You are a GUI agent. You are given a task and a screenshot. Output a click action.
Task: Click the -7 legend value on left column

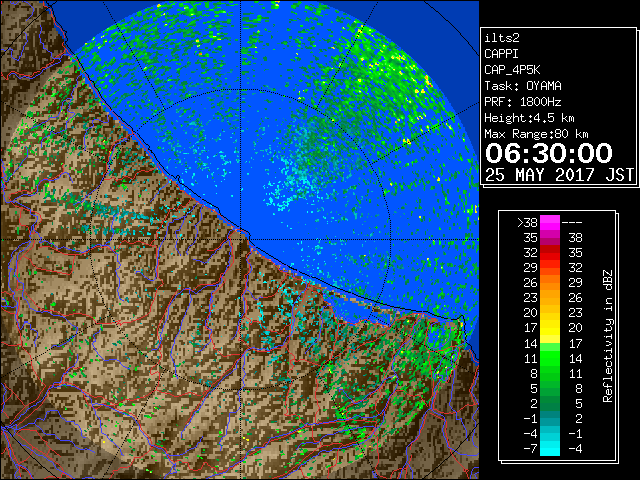click(x=530, y=448)
